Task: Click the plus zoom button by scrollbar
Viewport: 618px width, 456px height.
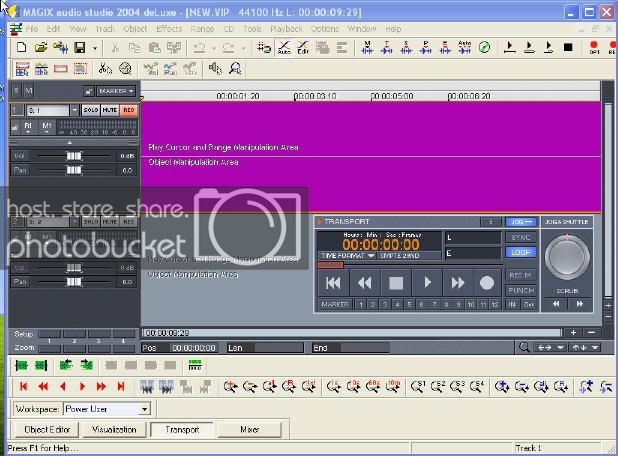Action: click(573, 333)
